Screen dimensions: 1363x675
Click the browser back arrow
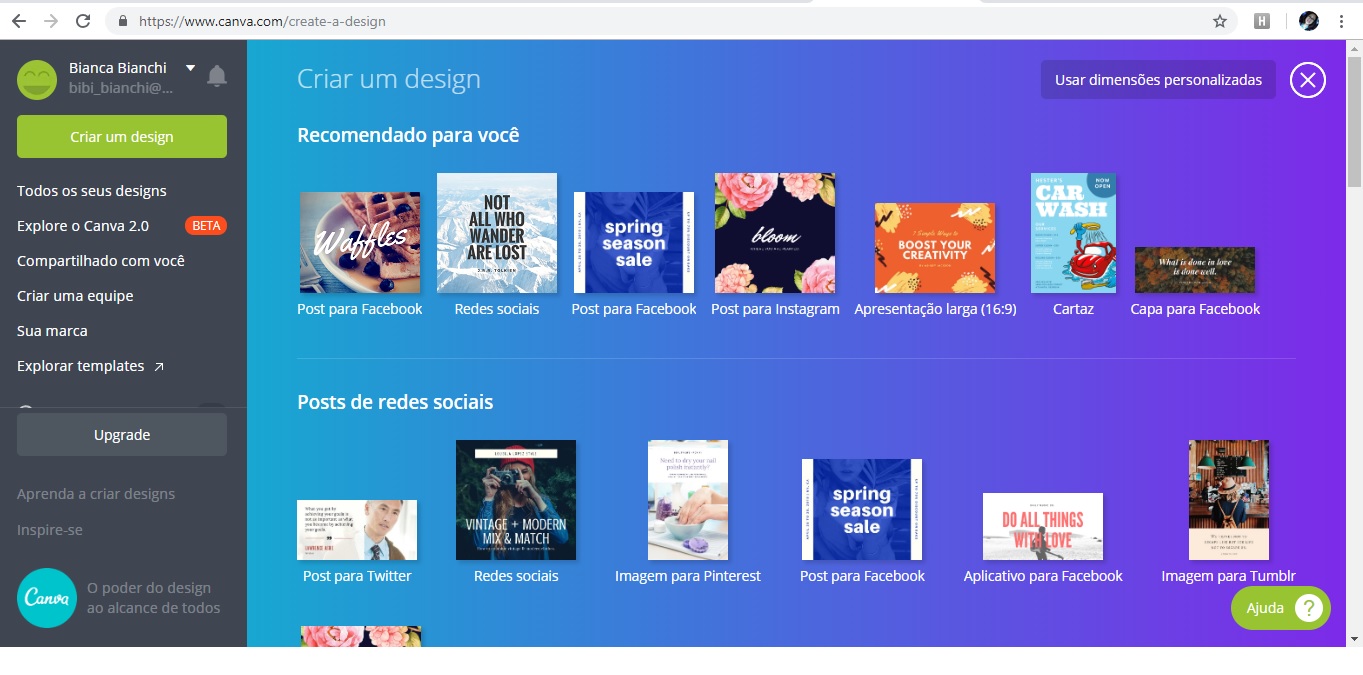click(19, 21)
